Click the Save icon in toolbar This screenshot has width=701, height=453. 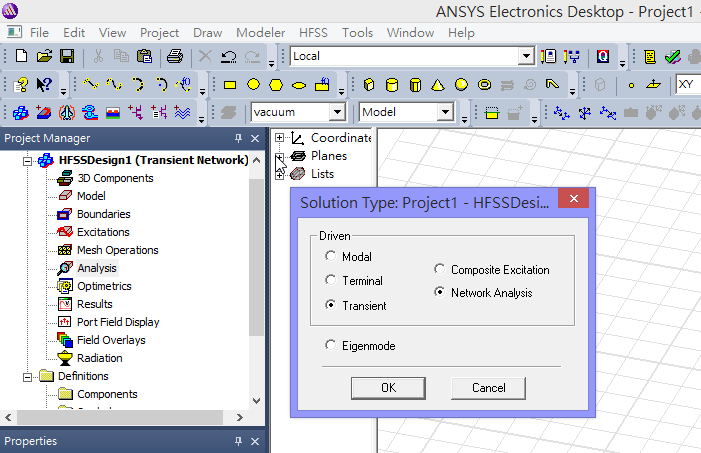pos(67,56)
